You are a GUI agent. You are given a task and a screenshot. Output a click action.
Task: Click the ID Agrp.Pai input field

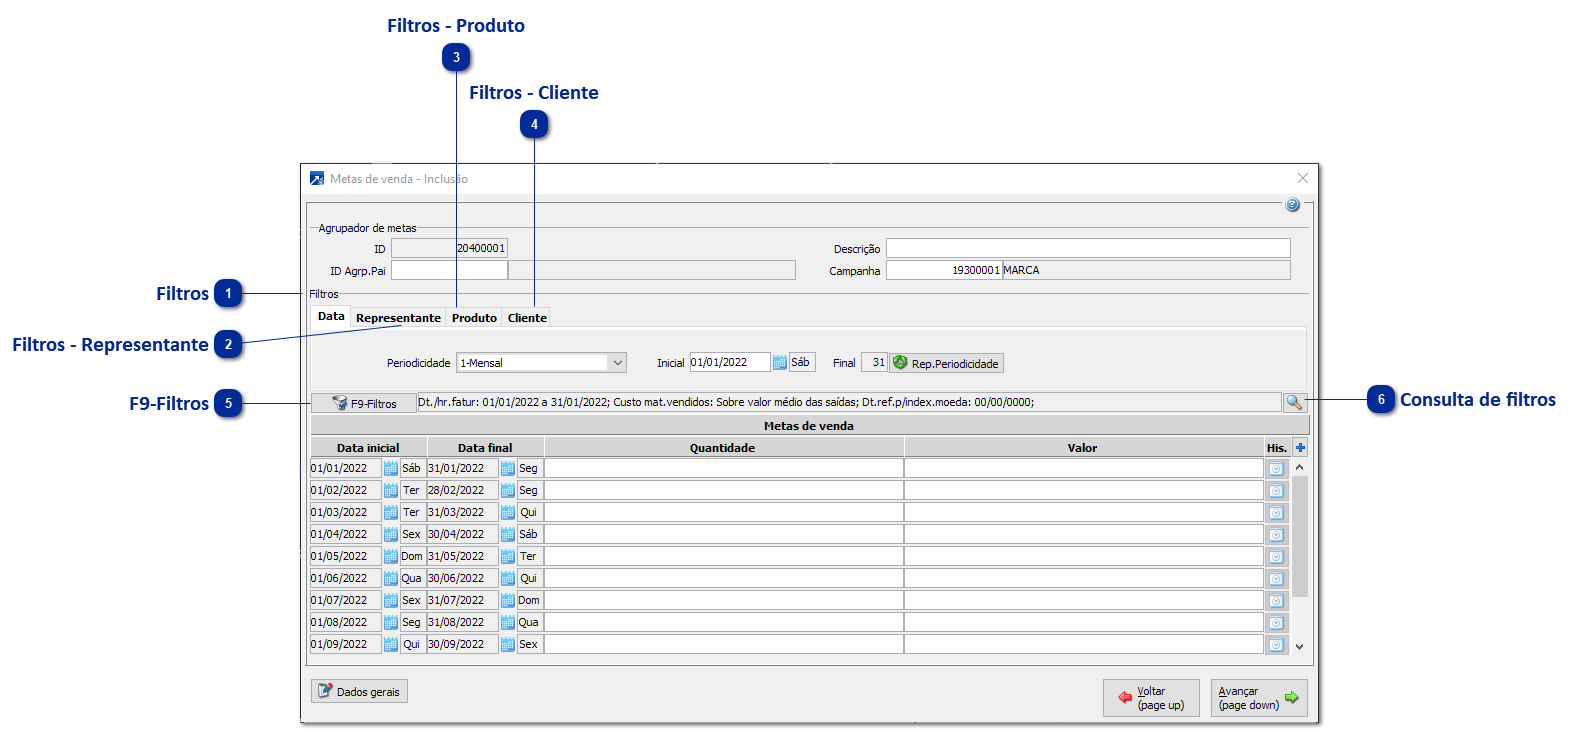pos(449,270)
